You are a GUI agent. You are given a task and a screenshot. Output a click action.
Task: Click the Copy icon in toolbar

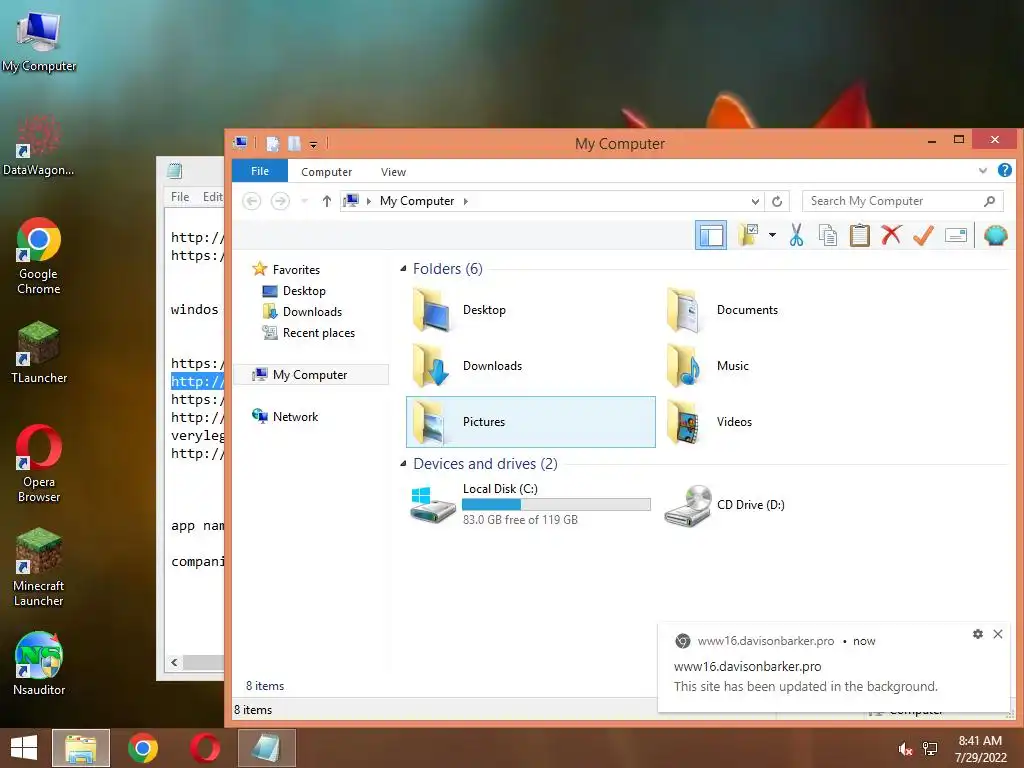tap(827, 235)
